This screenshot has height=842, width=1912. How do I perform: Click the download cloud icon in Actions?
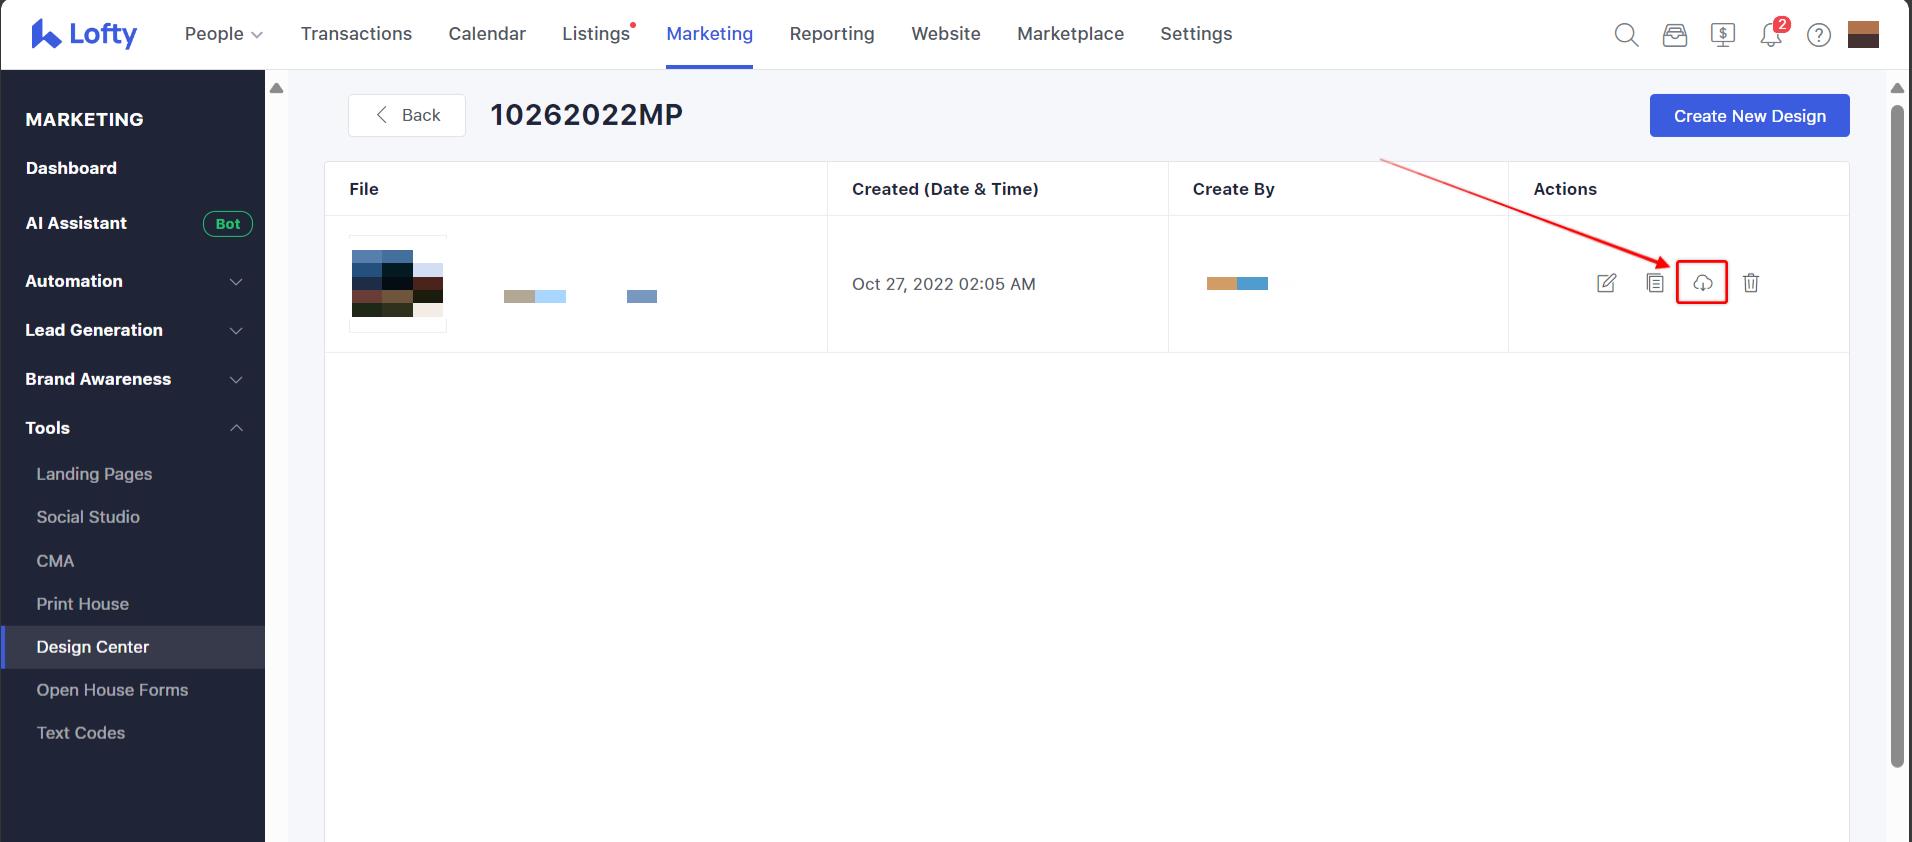tap(1702, 283)
